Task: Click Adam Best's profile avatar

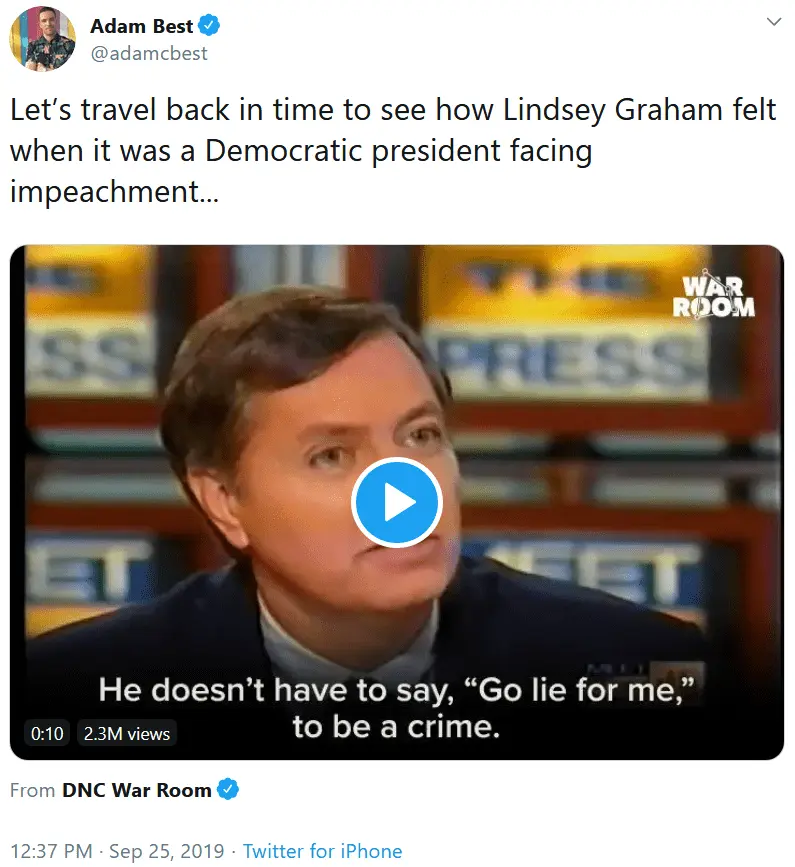Action: pyautogui.click(x=42, y=39)
